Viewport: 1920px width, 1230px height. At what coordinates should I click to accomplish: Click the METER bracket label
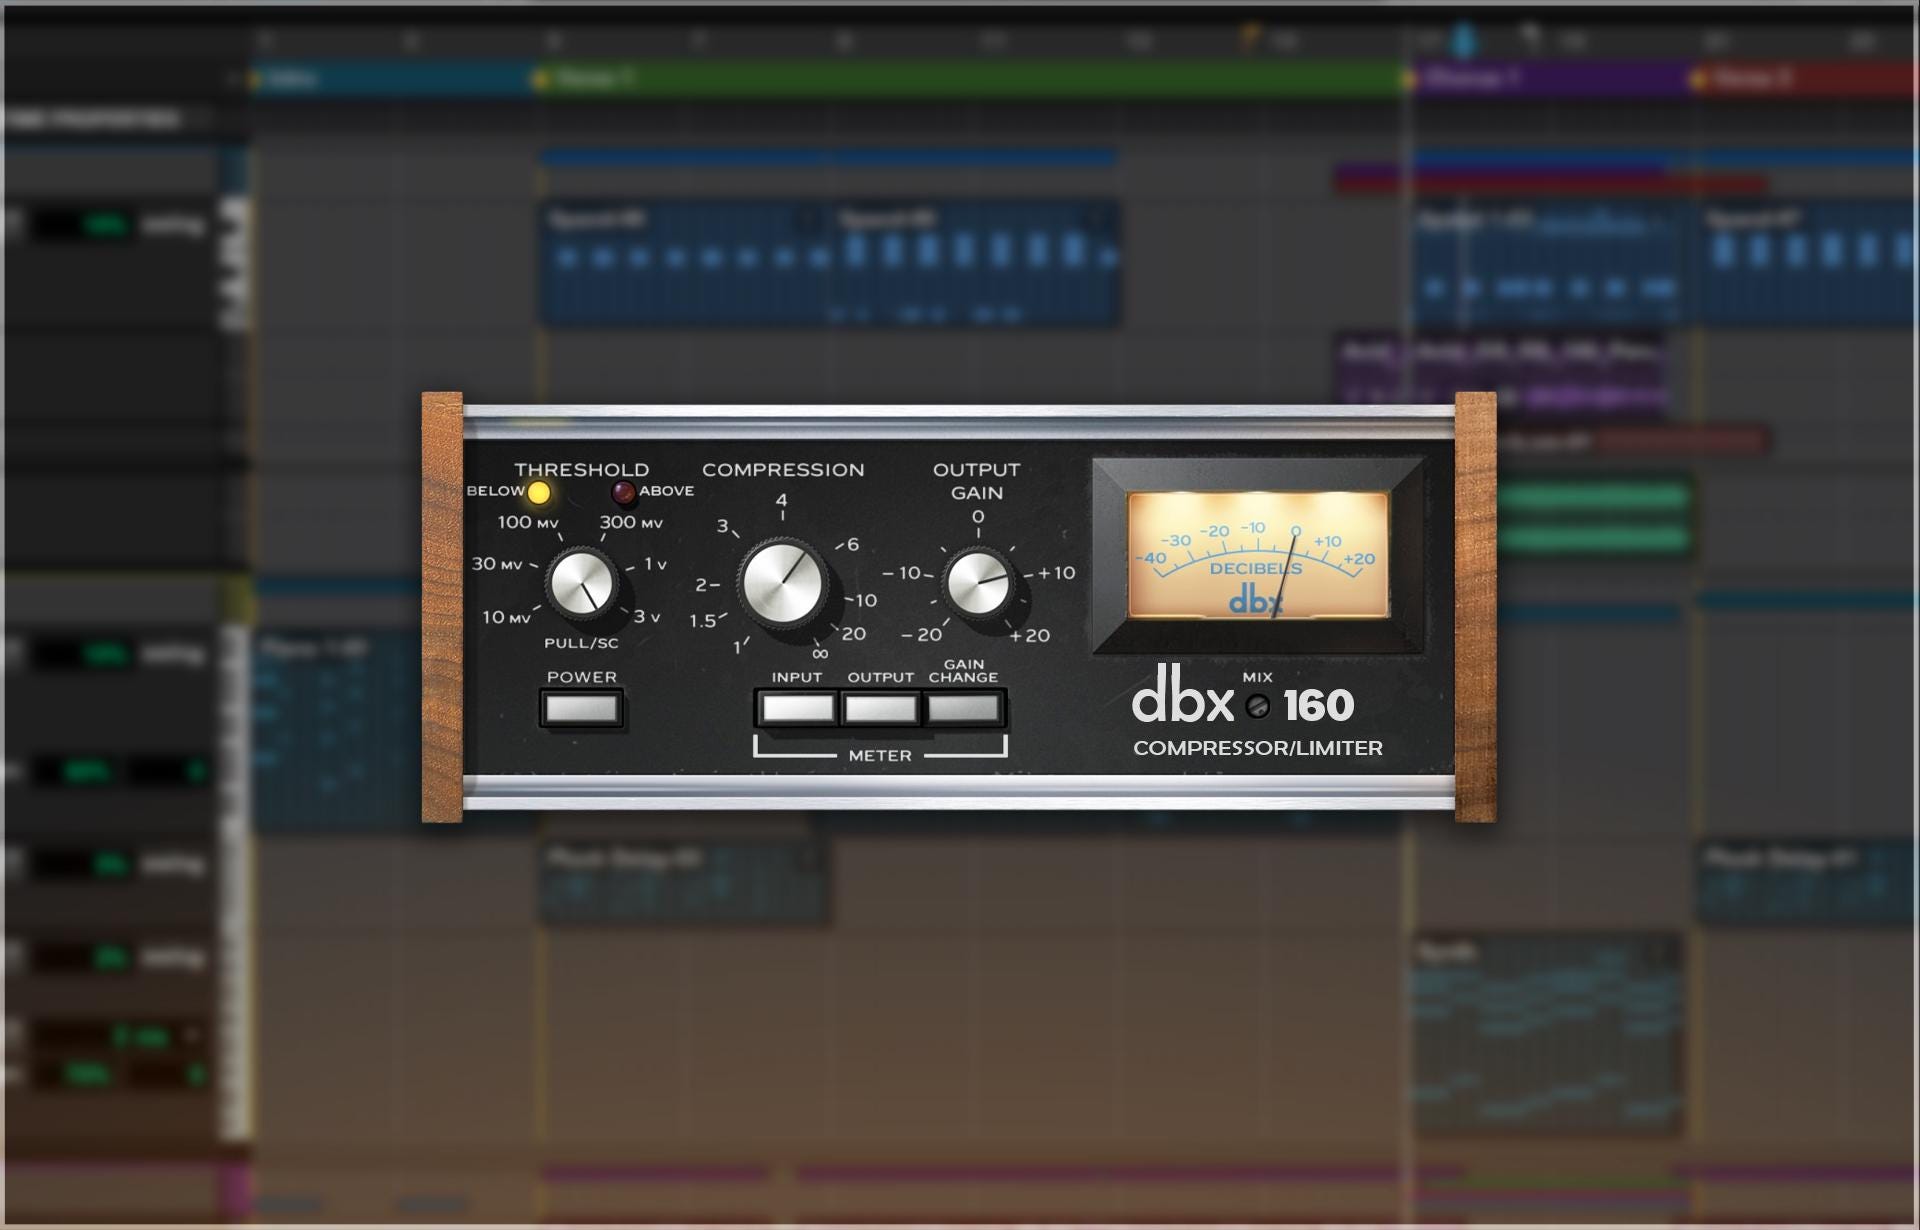(880, 756)
